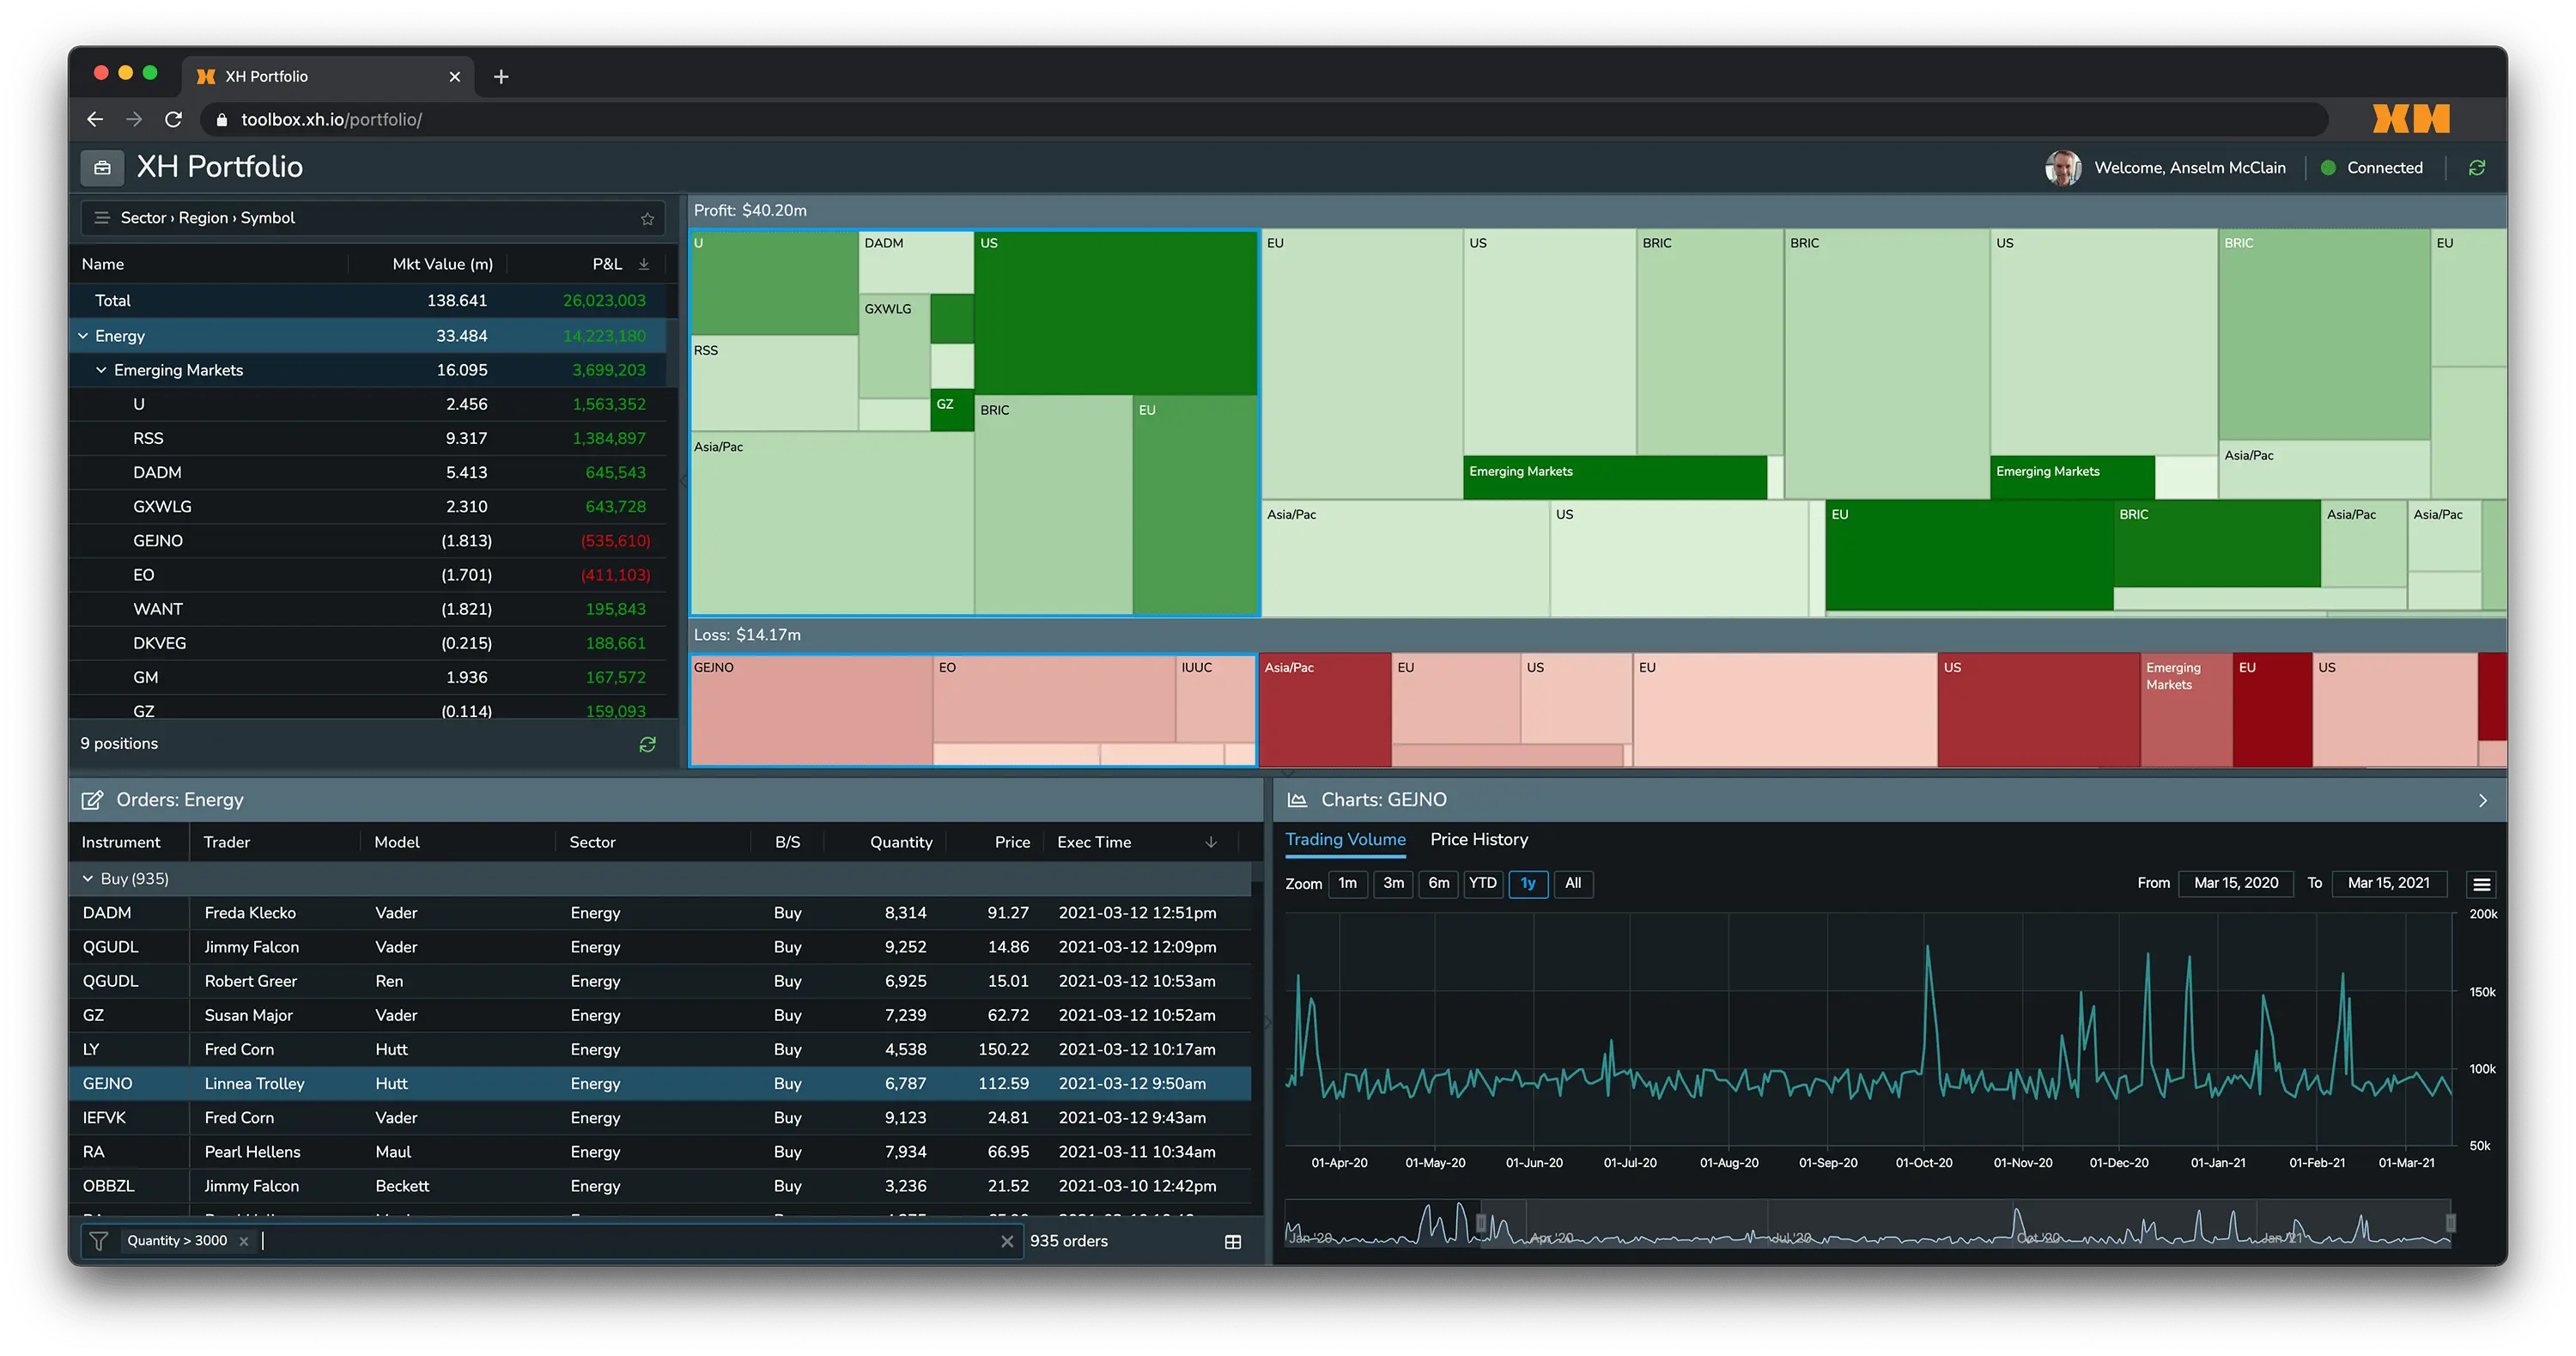Screen dimensions: 2576x1356
Task: Collapse the Energy row in the positions tree
Action: click(83, 336)
